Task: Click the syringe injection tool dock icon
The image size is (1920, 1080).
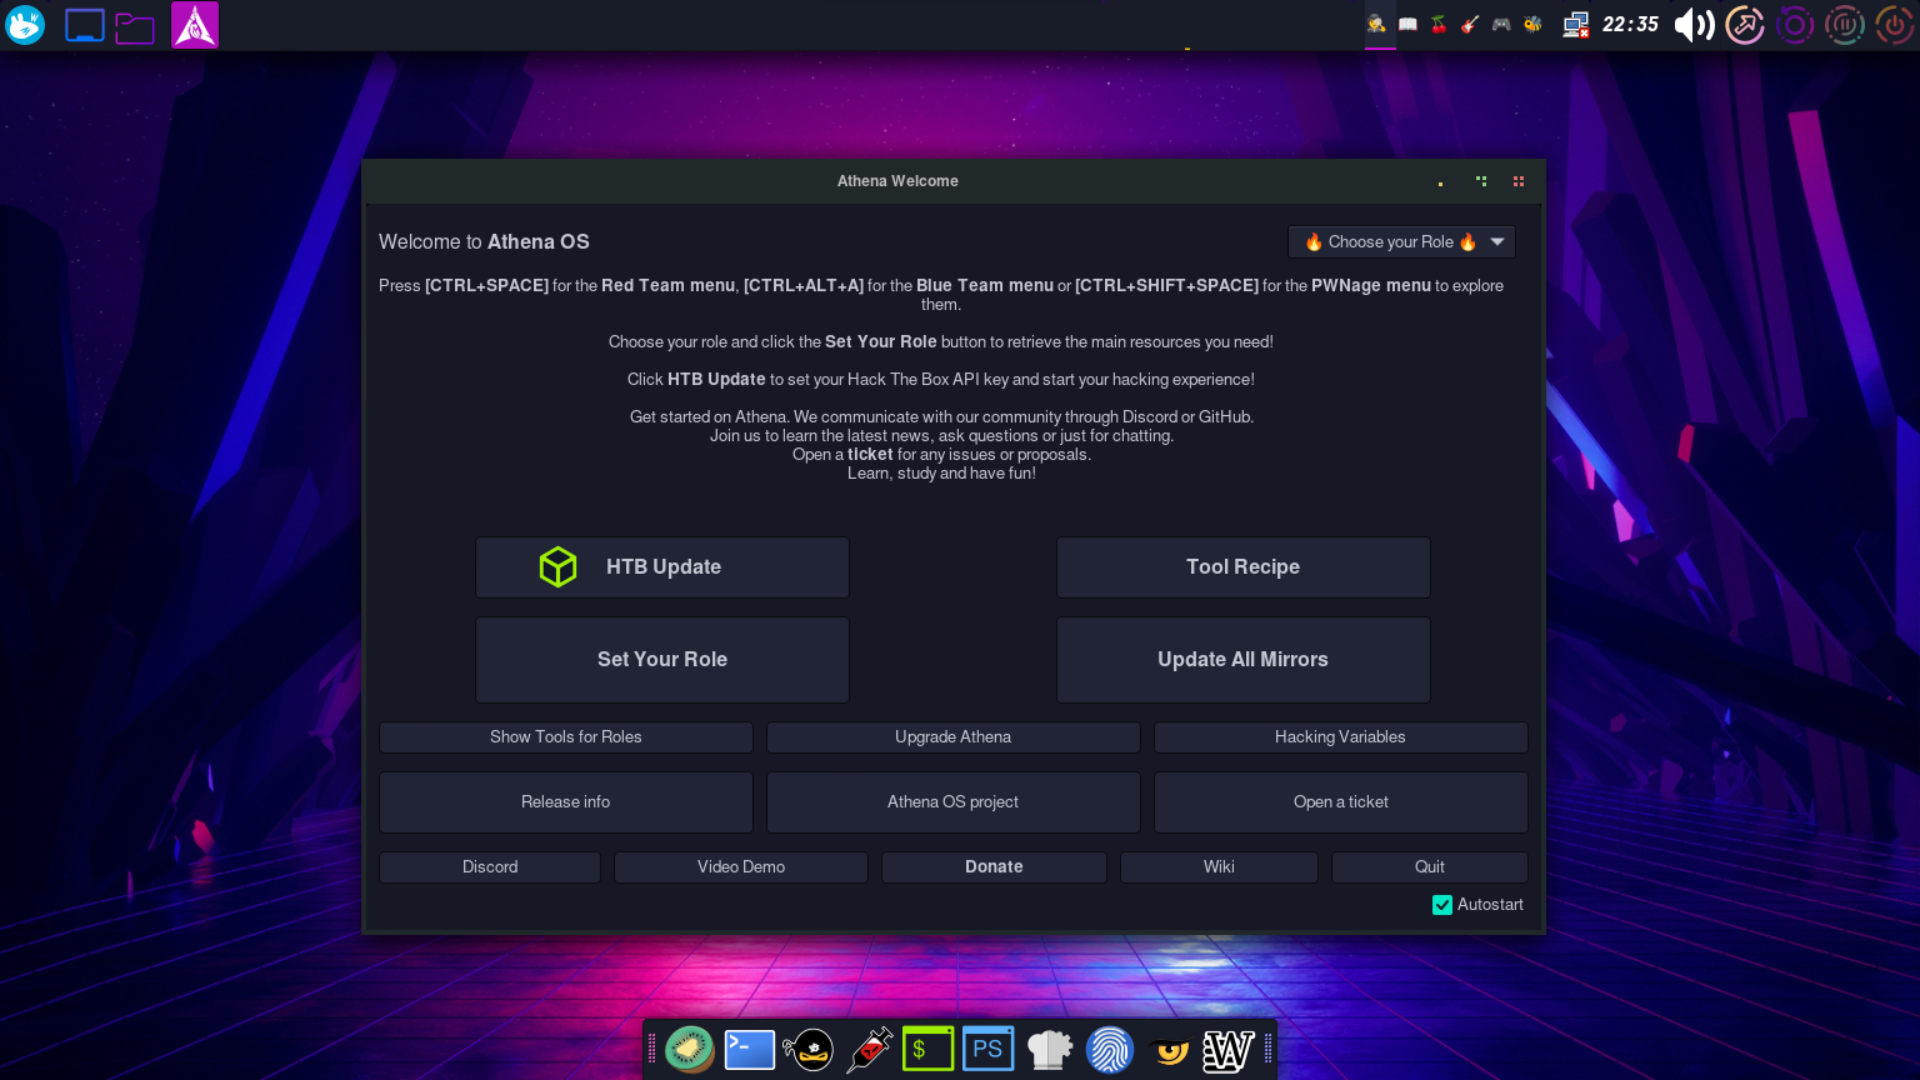Action: [x=869, y=1049]
